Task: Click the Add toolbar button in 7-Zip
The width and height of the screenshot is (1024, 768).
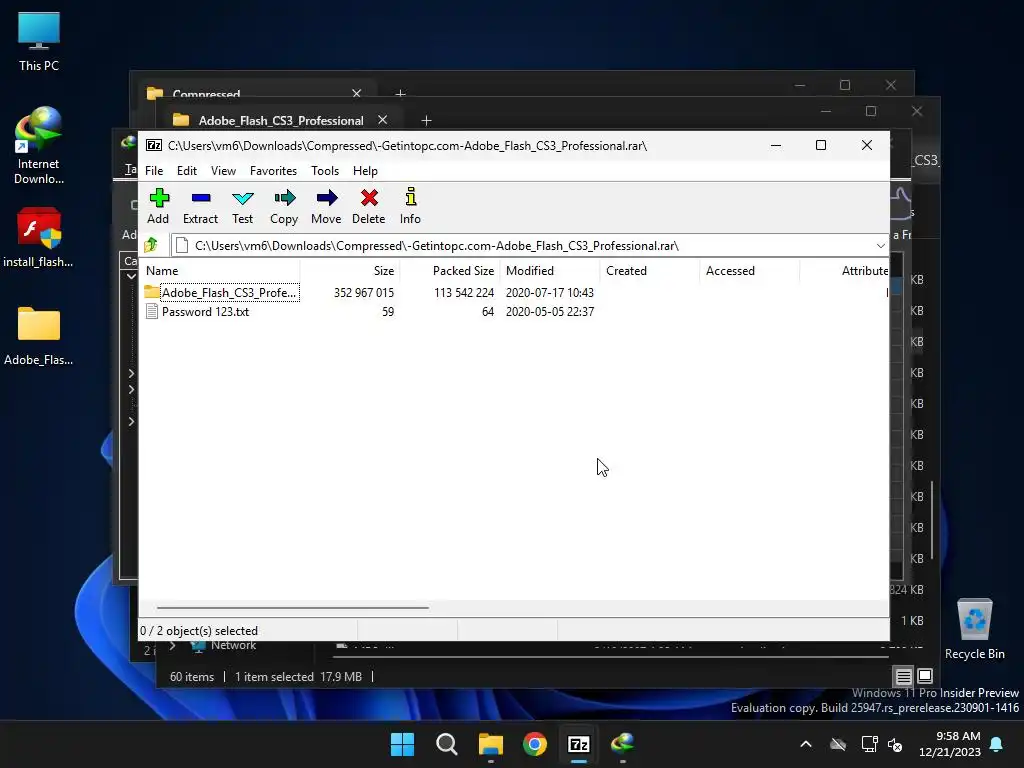Action: (158, 206)
